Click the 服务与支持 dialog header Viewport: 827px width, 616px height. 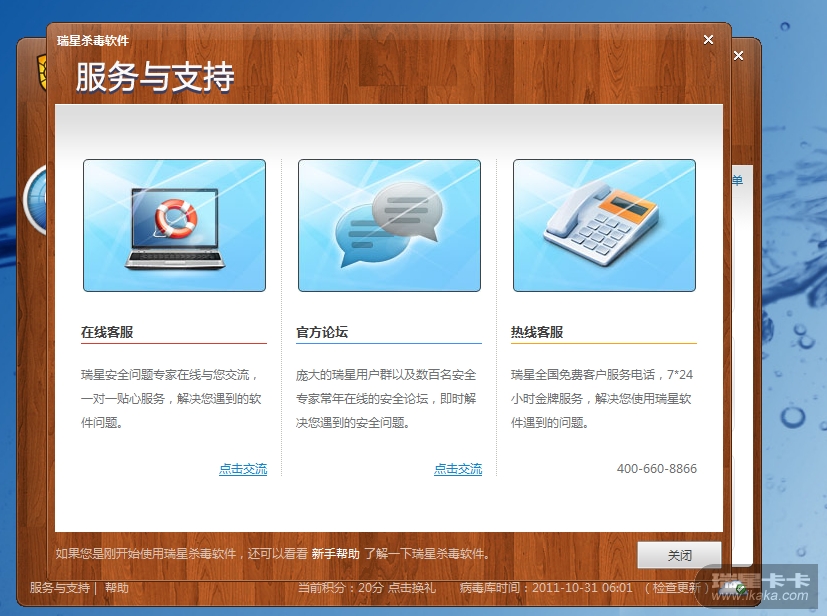[155, 77]
